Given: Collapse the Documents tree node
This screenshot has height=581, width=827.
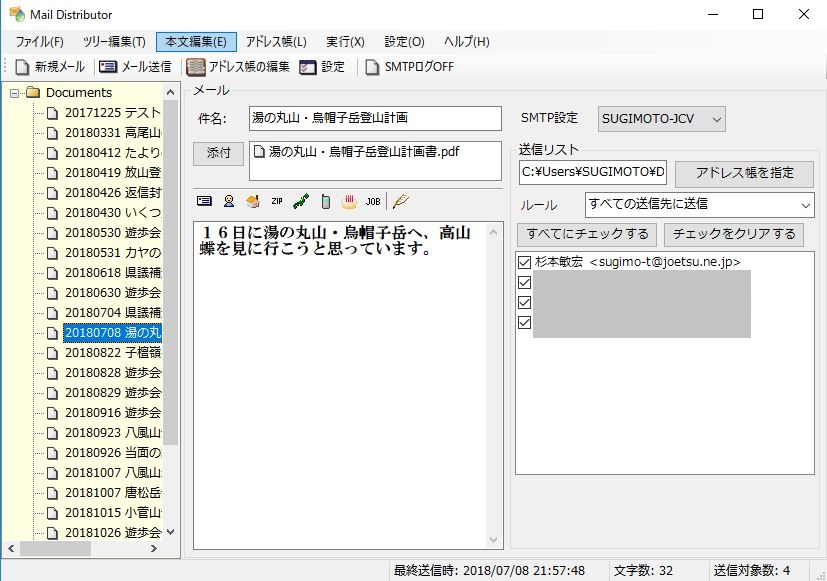Looking at the screenshot, I should (14, 93).
